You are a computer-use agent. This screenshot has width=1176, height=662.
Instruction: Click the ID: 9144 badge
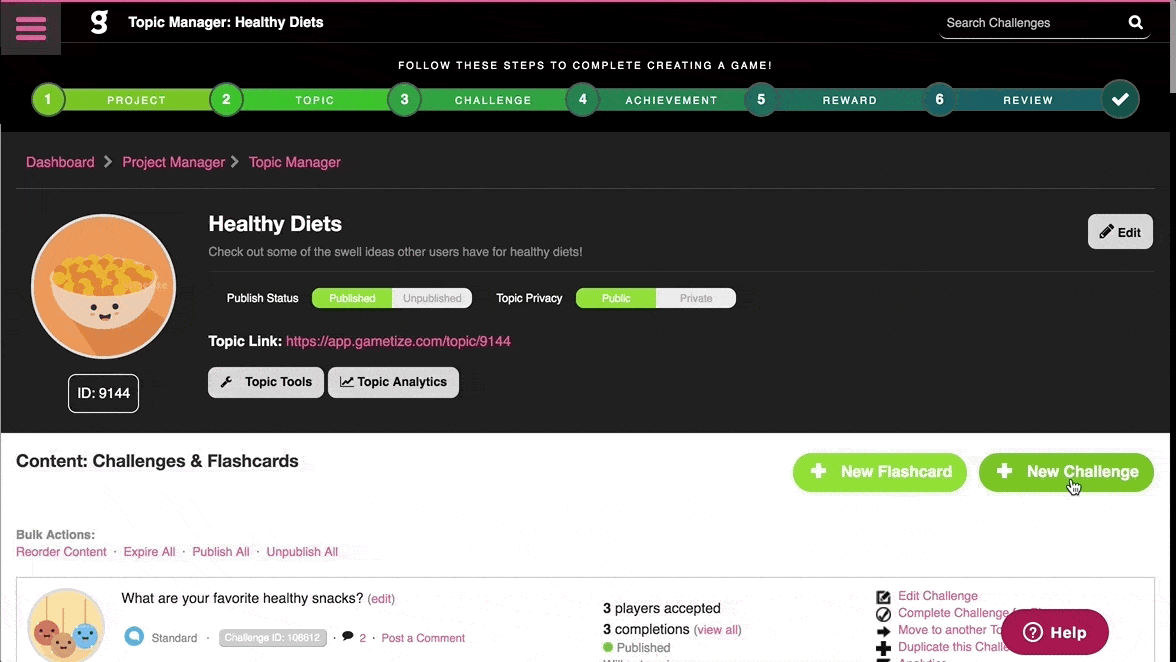click(104, 394)
